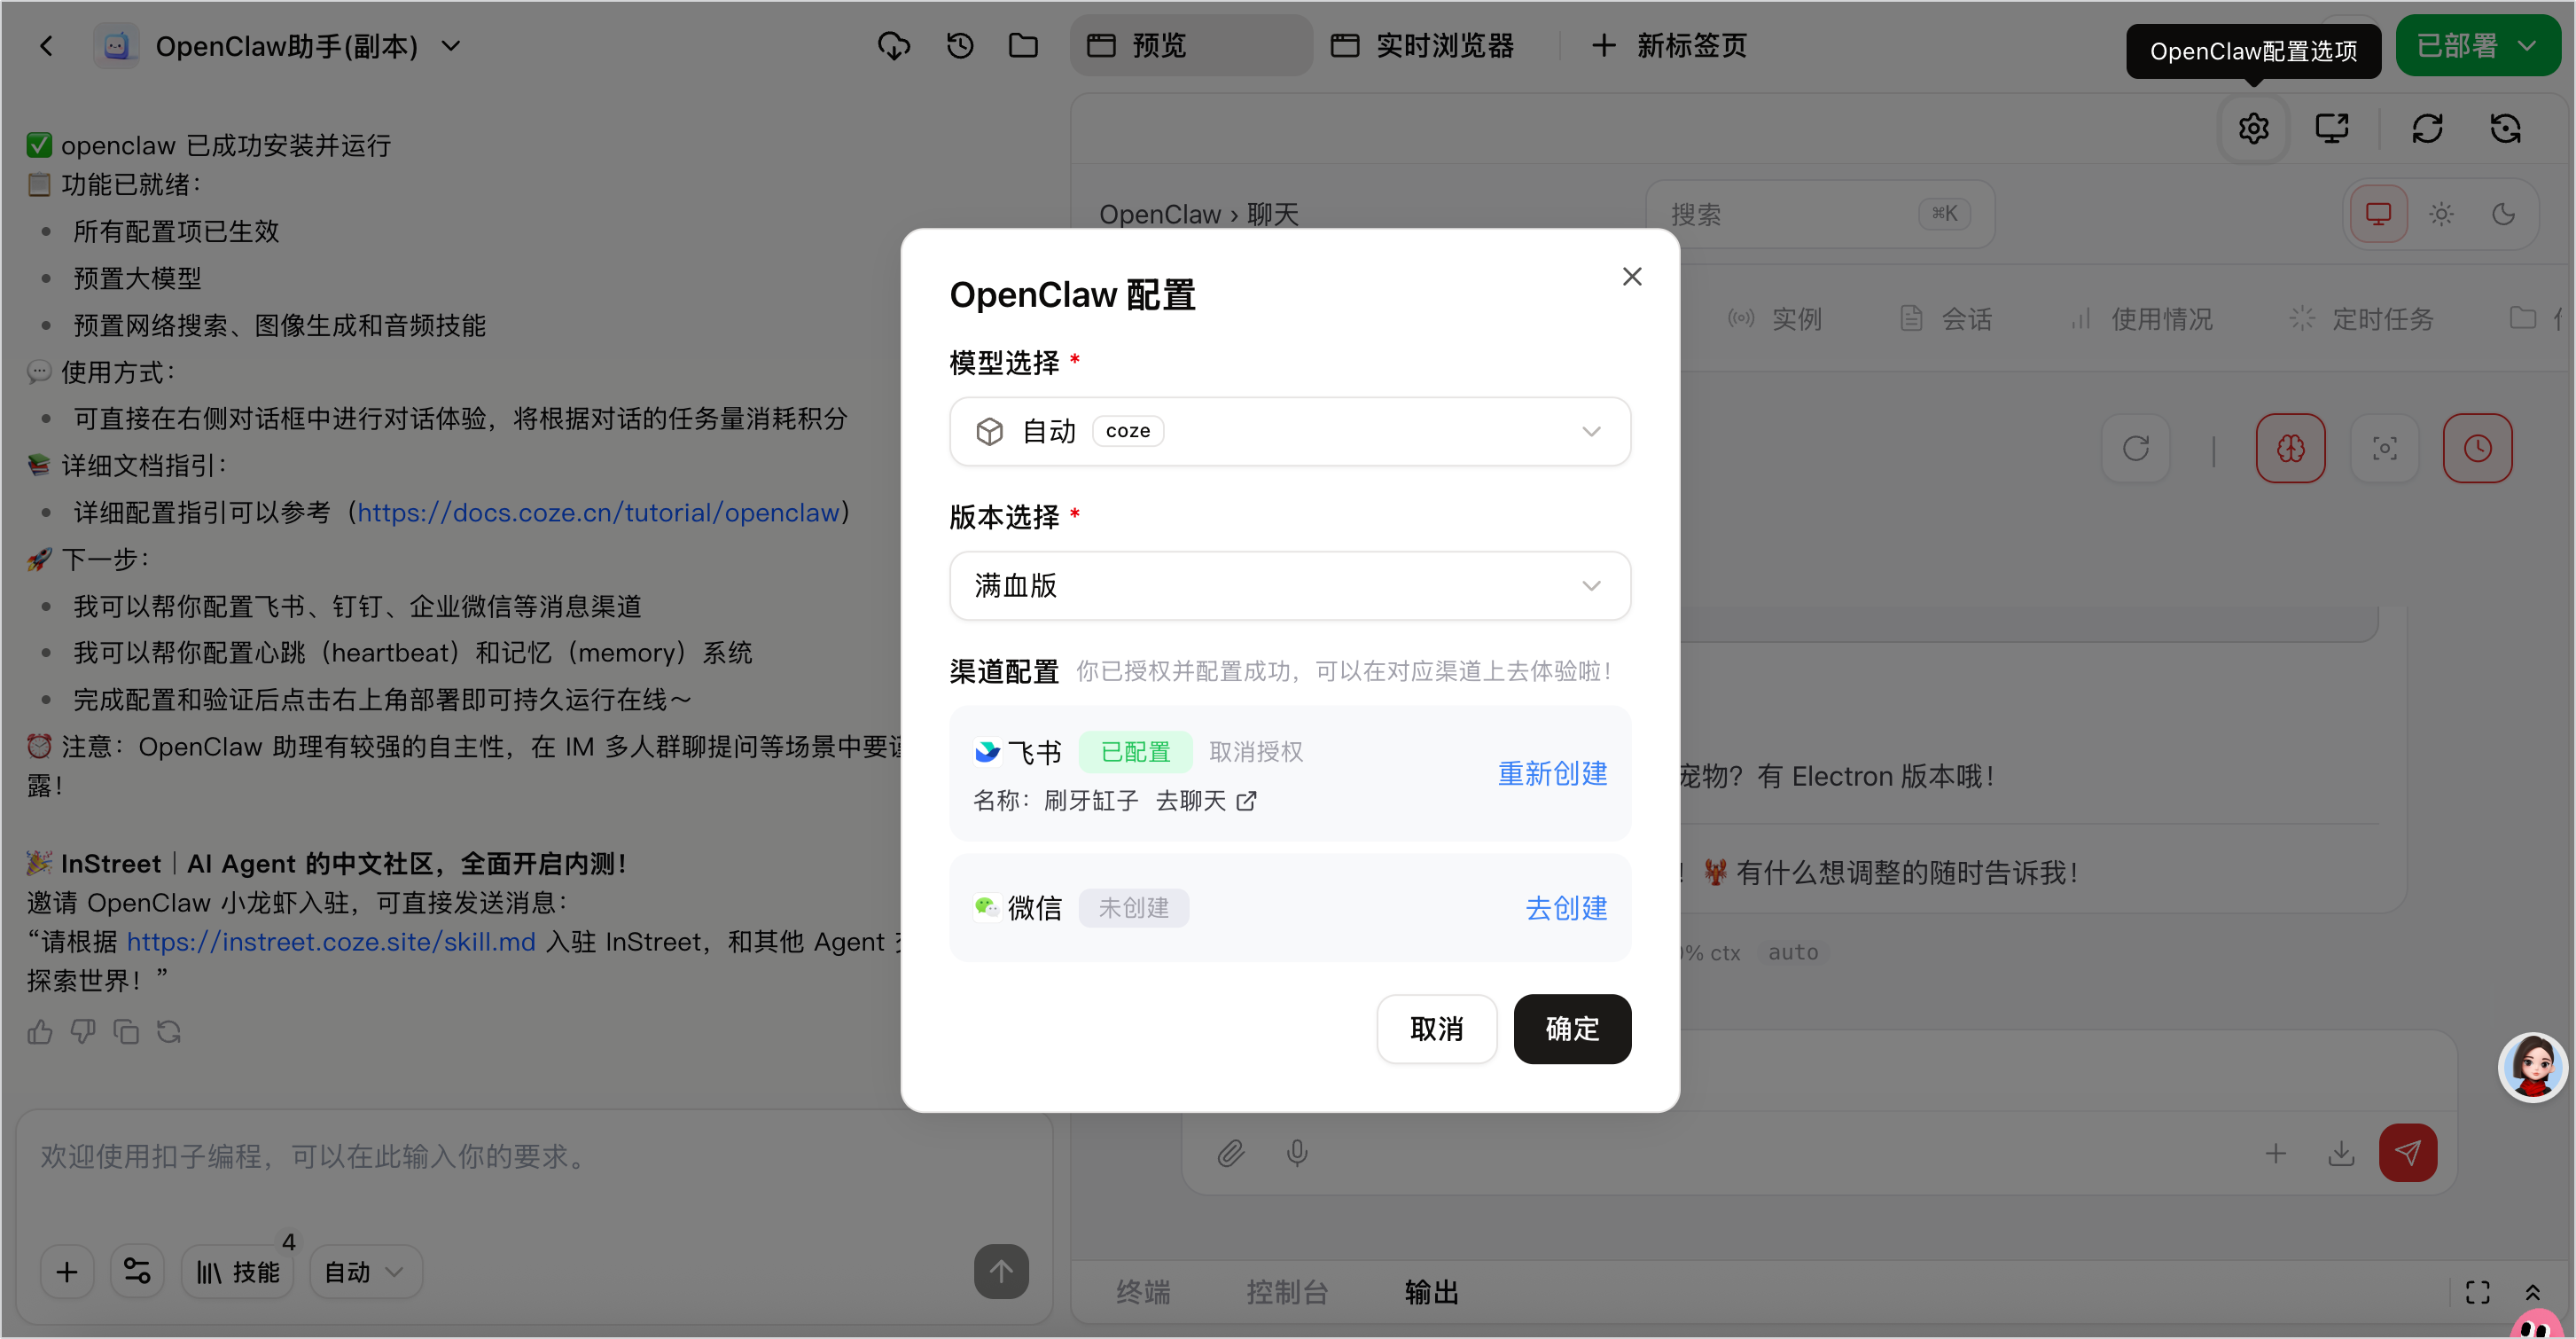The height and width of the screenshot is (1339, 2576).
Task: Click the download icon in chat input
Action: pos(2340,1153)
